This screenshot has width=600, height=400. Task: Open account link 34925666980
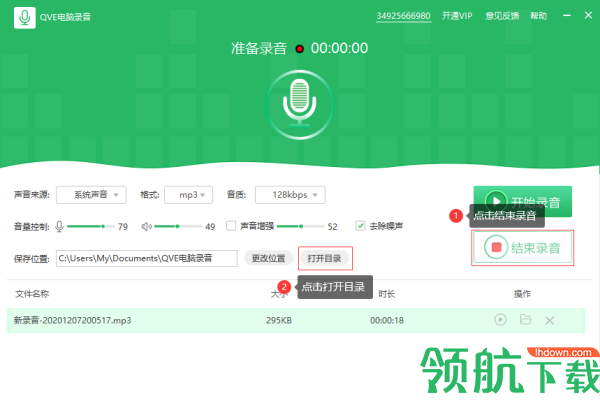403,16
